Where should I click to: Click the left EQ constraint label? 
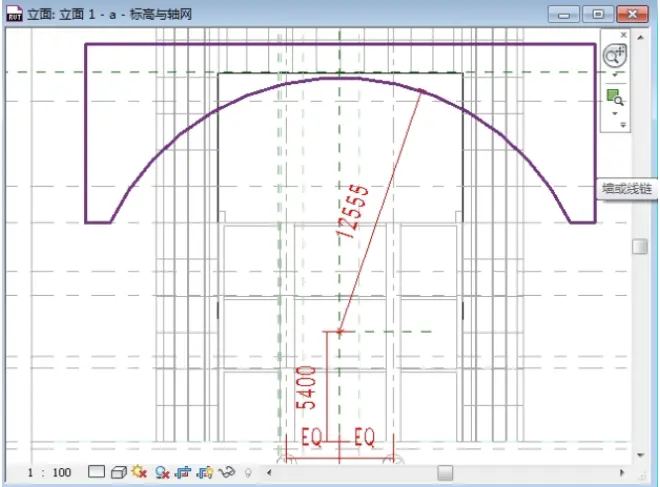(312, 437)
